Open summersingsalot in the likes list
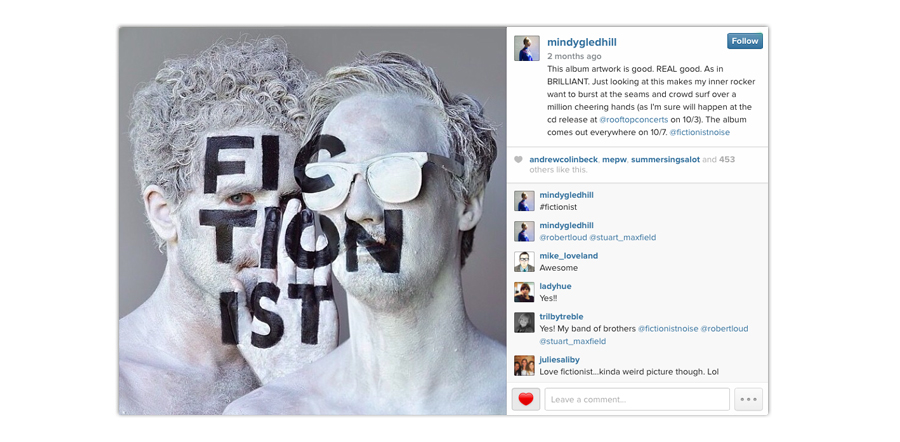Viewport: 900px width, 442px height. 665,160
